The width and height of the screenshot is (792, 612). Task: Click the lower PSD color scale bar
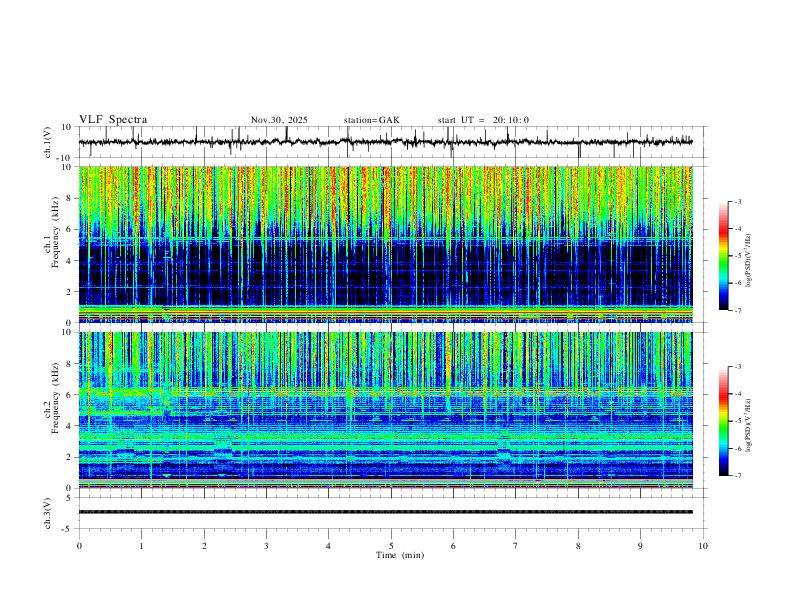pos(723,421)
